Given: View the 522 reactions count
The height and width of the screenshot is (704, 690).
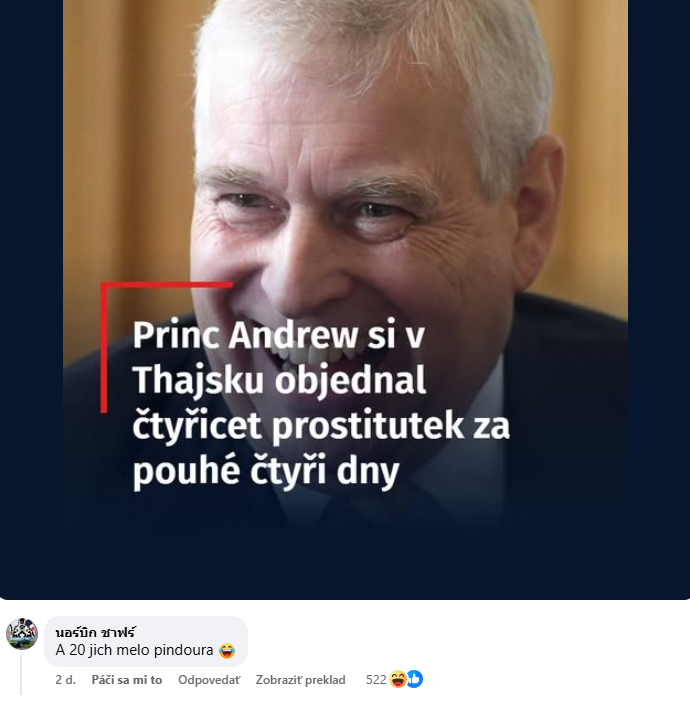Looking at the screenshot, I should (x=376, y=680).
